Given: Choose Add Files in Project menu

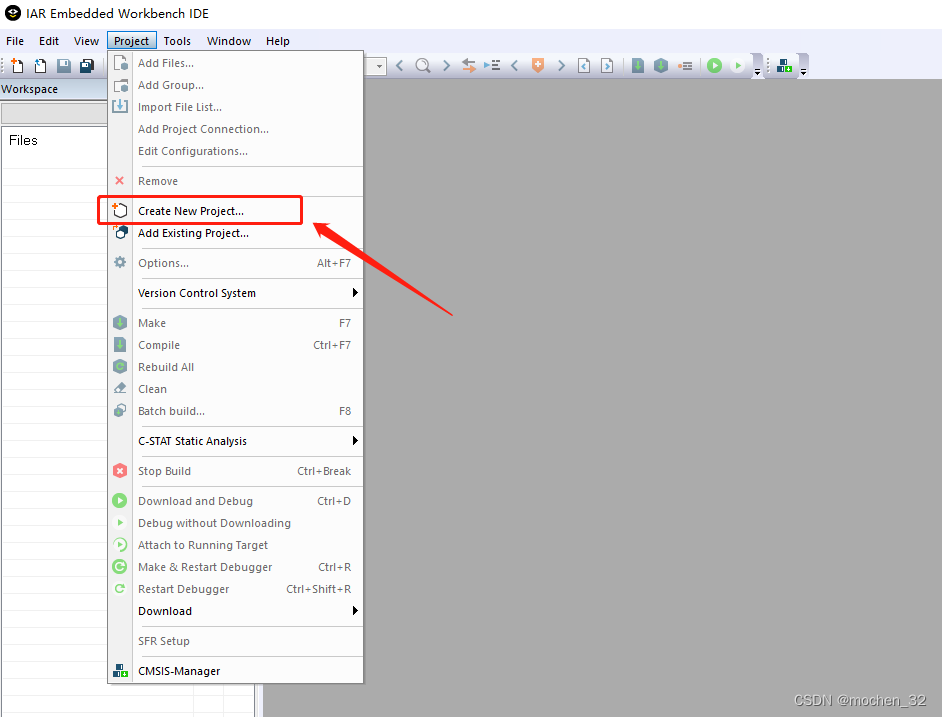Looking at the screenshot, I should (236, 63).
